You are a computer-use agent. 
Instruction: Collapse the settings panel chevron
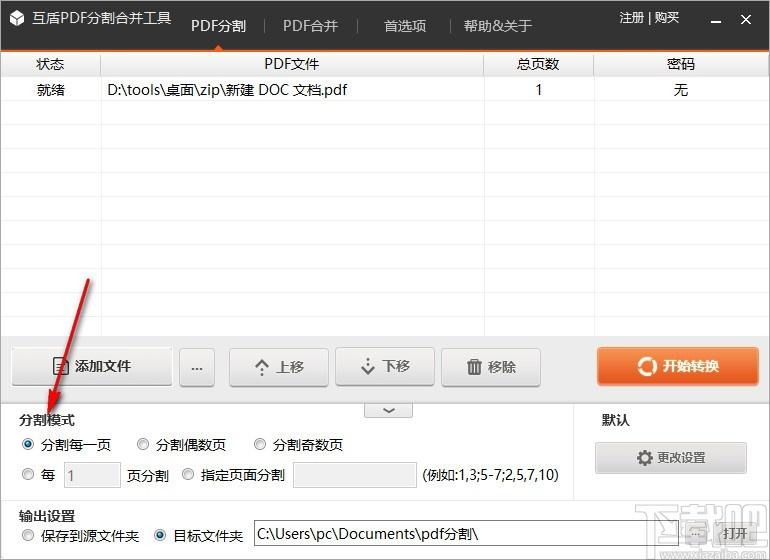coord(388,410)
